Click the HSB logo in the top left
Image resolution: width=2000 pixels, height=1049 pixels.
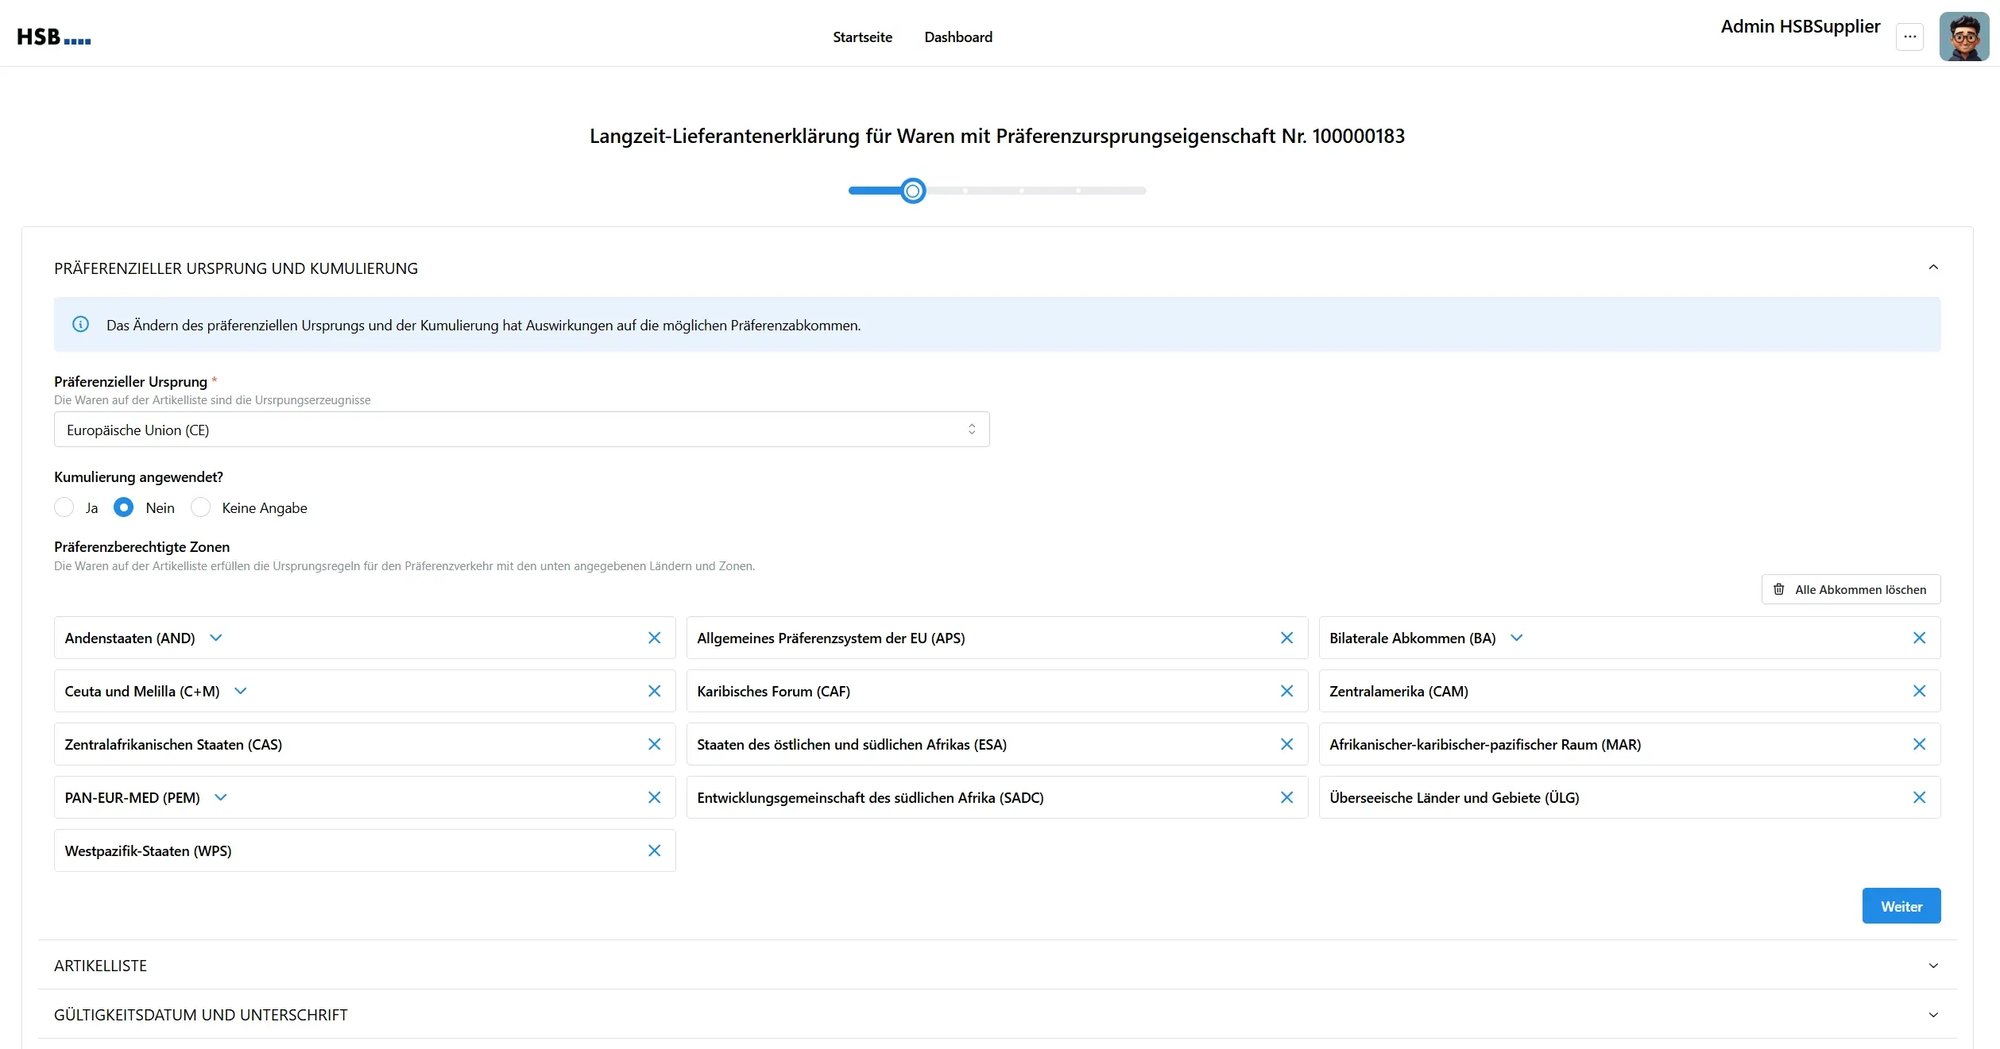tap(52, 35)
